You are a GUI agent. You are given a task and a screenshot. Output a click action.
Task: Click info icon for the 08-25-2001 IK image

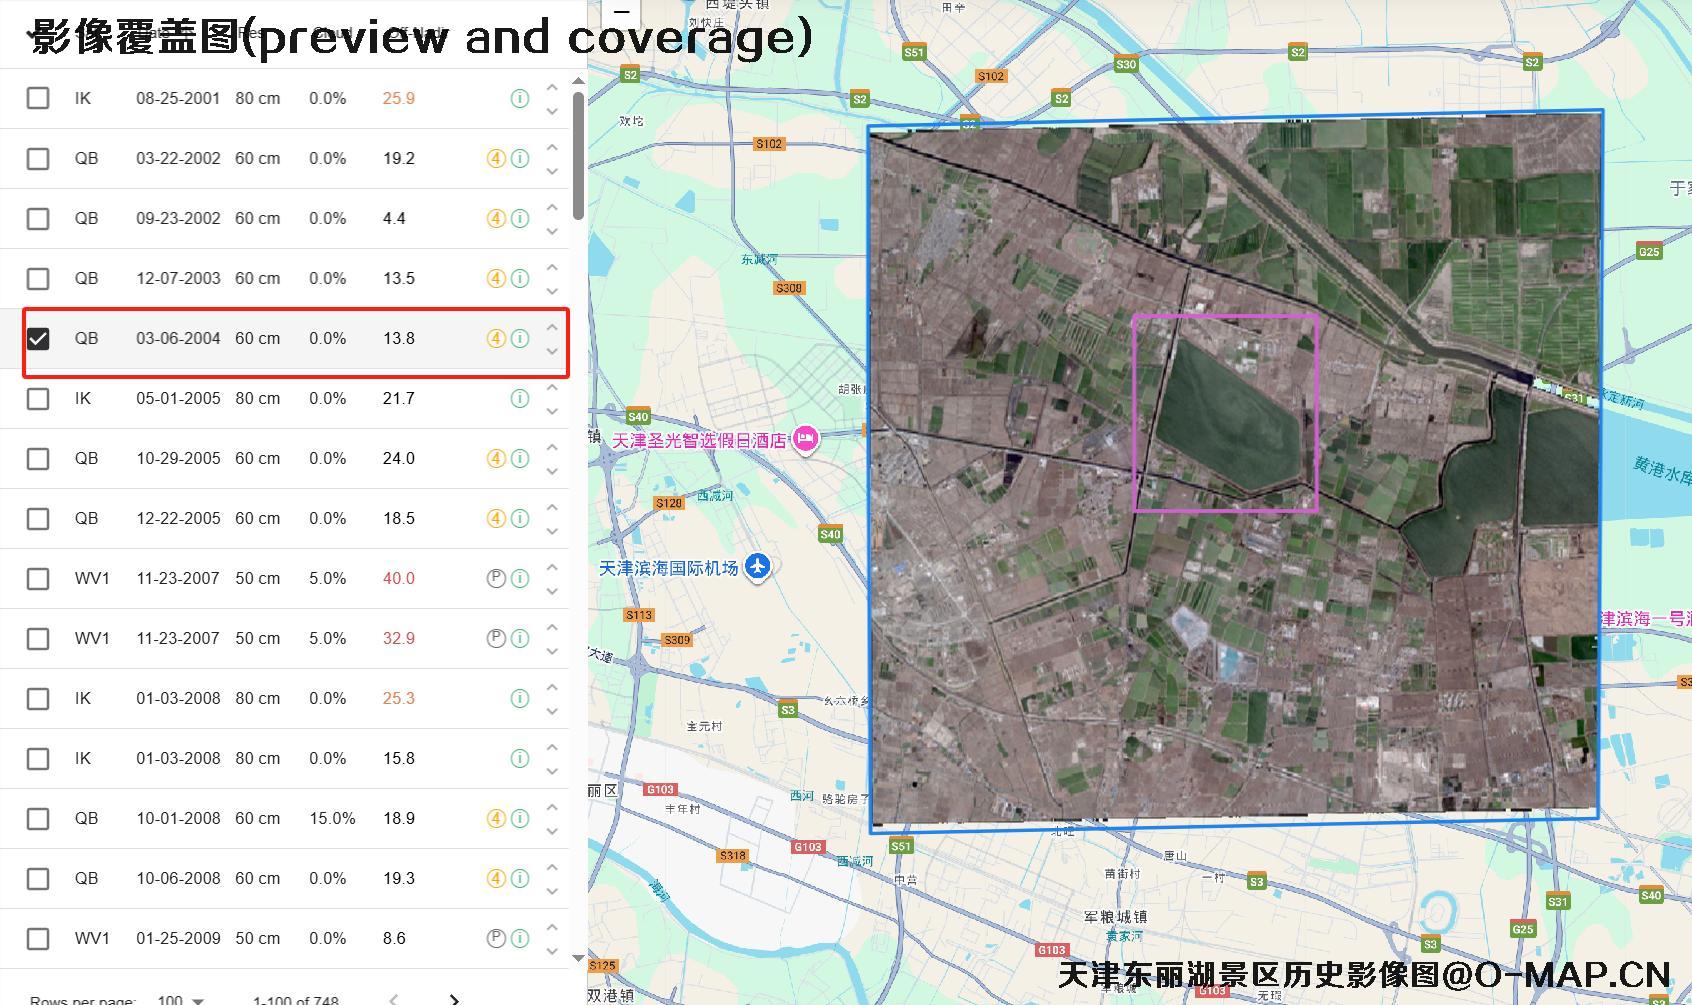pyautogui.click(x=519, y=98)
